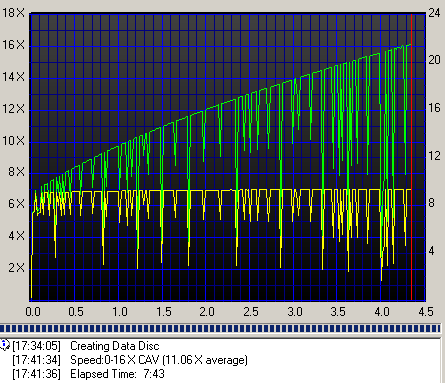The width and height of the screenshot is (445, 383).
Task: Click the red vertical end marker line
Action: pyautogui.click(x=411, y=157)
